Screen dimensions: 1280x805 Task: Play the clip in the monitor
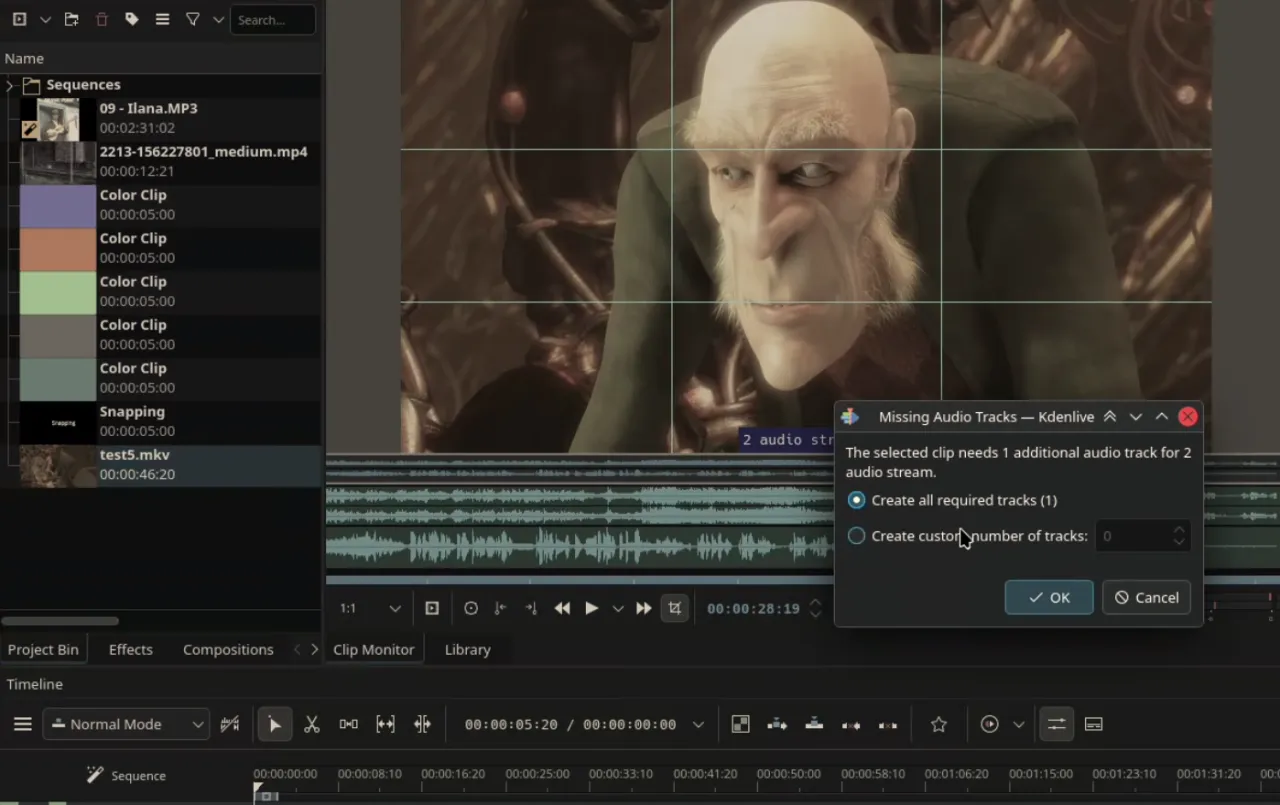pyautogui.click(x=592, y=608)
